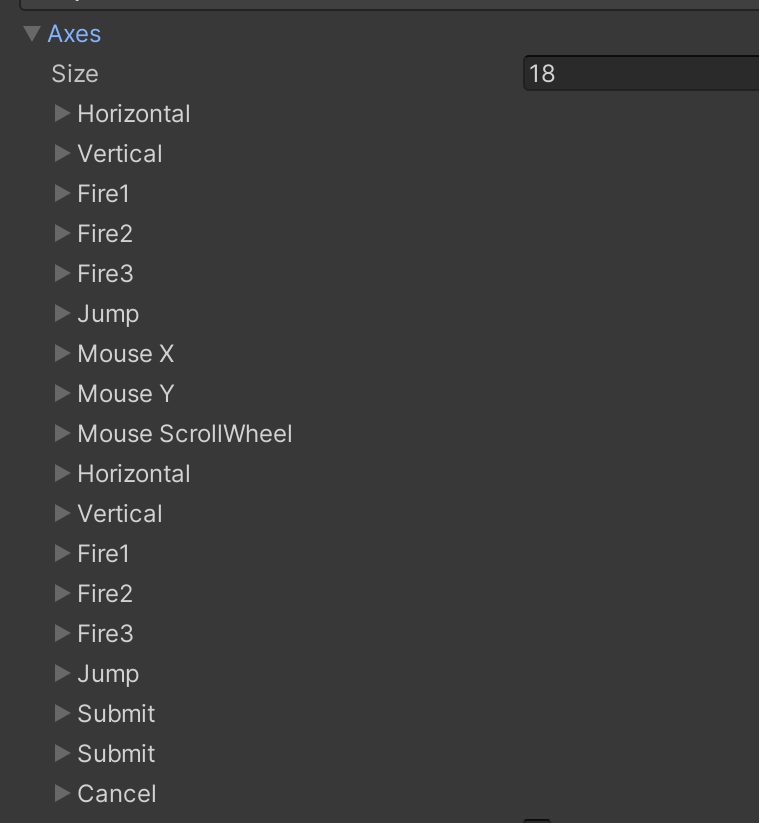Select the second Fire3 axis entry

point(104,634)
